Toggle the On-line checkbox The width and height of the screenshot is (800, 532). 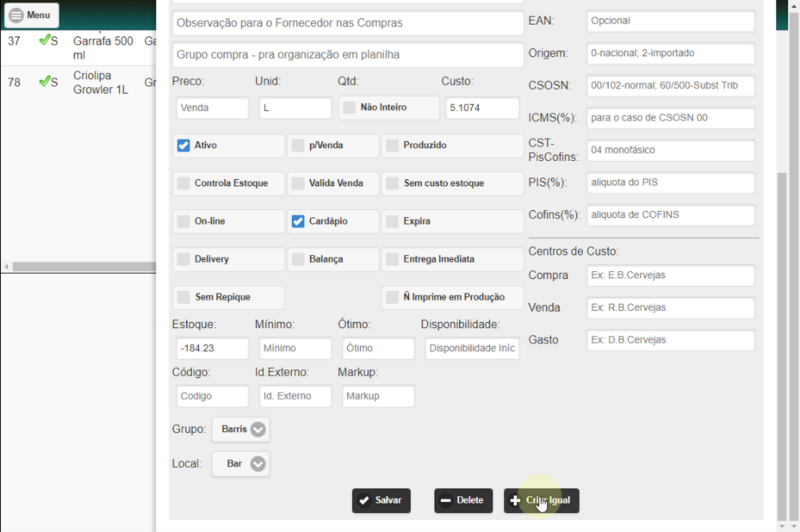[183, 221]
